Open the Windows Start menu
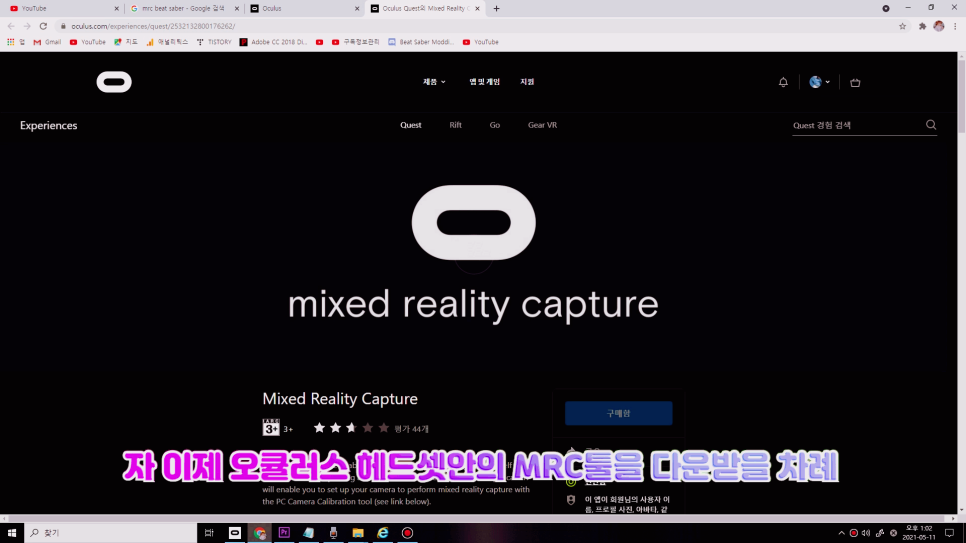The image size is (966, 543). [12, 533]
